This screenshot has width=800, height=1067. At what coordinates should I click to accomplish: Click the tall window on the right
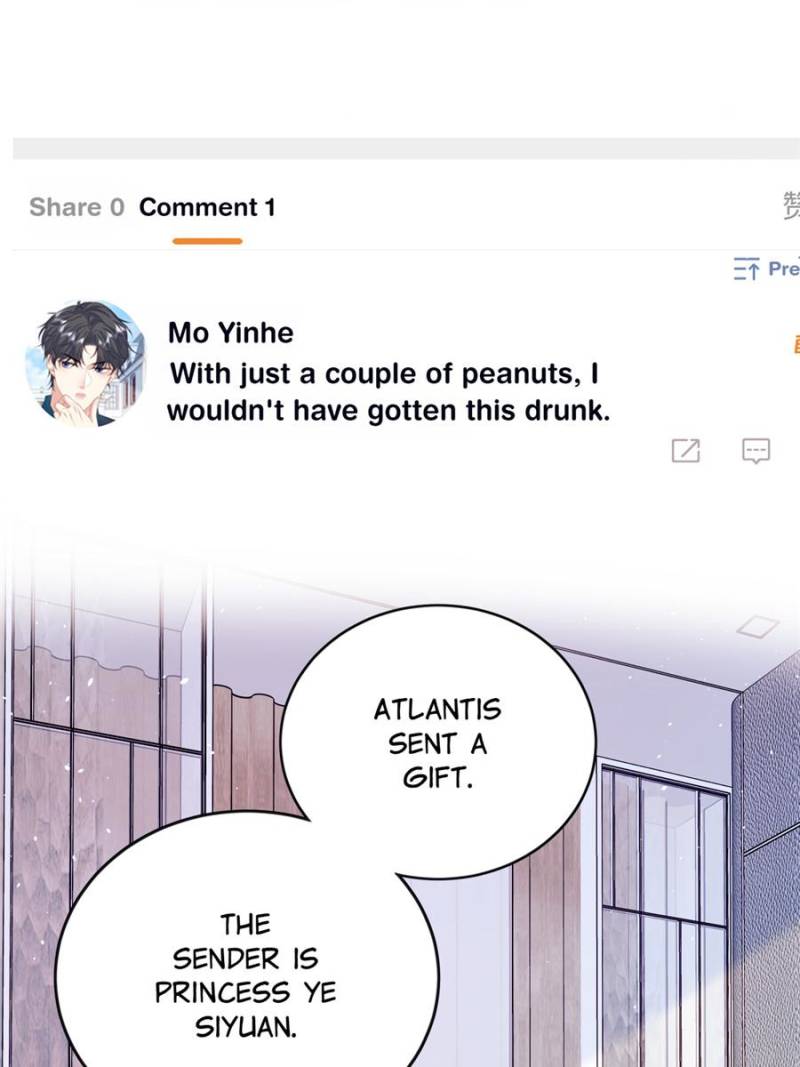[x=665, y=912]
